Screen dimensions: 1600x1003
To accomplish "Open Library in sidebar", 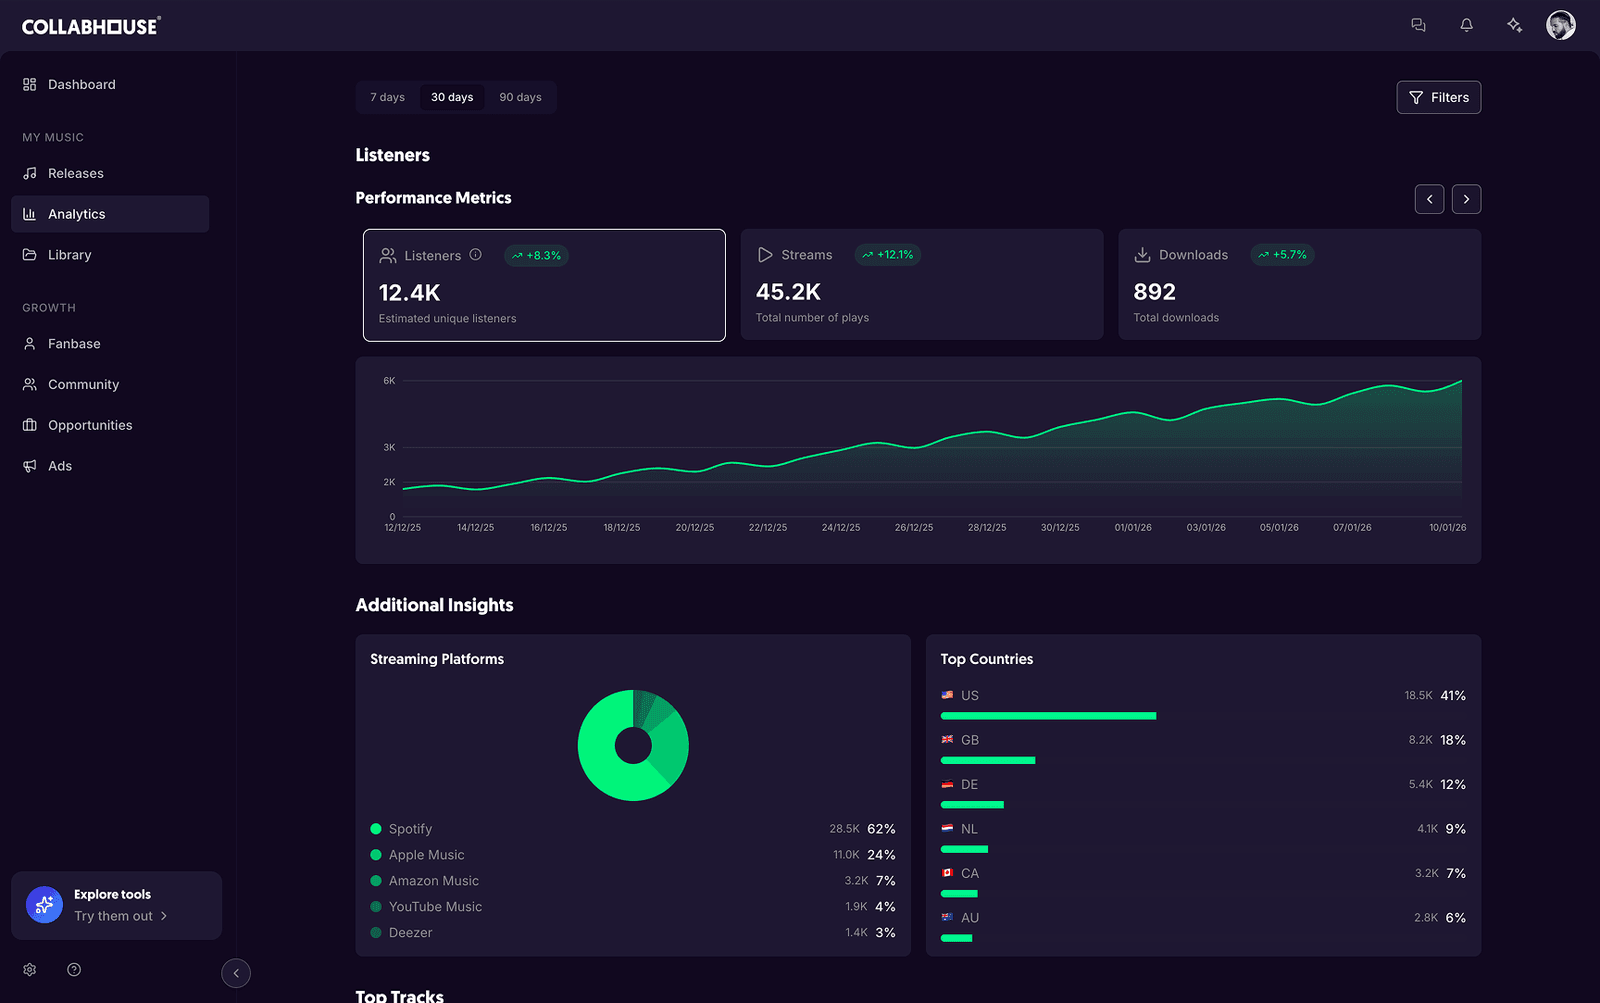I will coord(110,255).
